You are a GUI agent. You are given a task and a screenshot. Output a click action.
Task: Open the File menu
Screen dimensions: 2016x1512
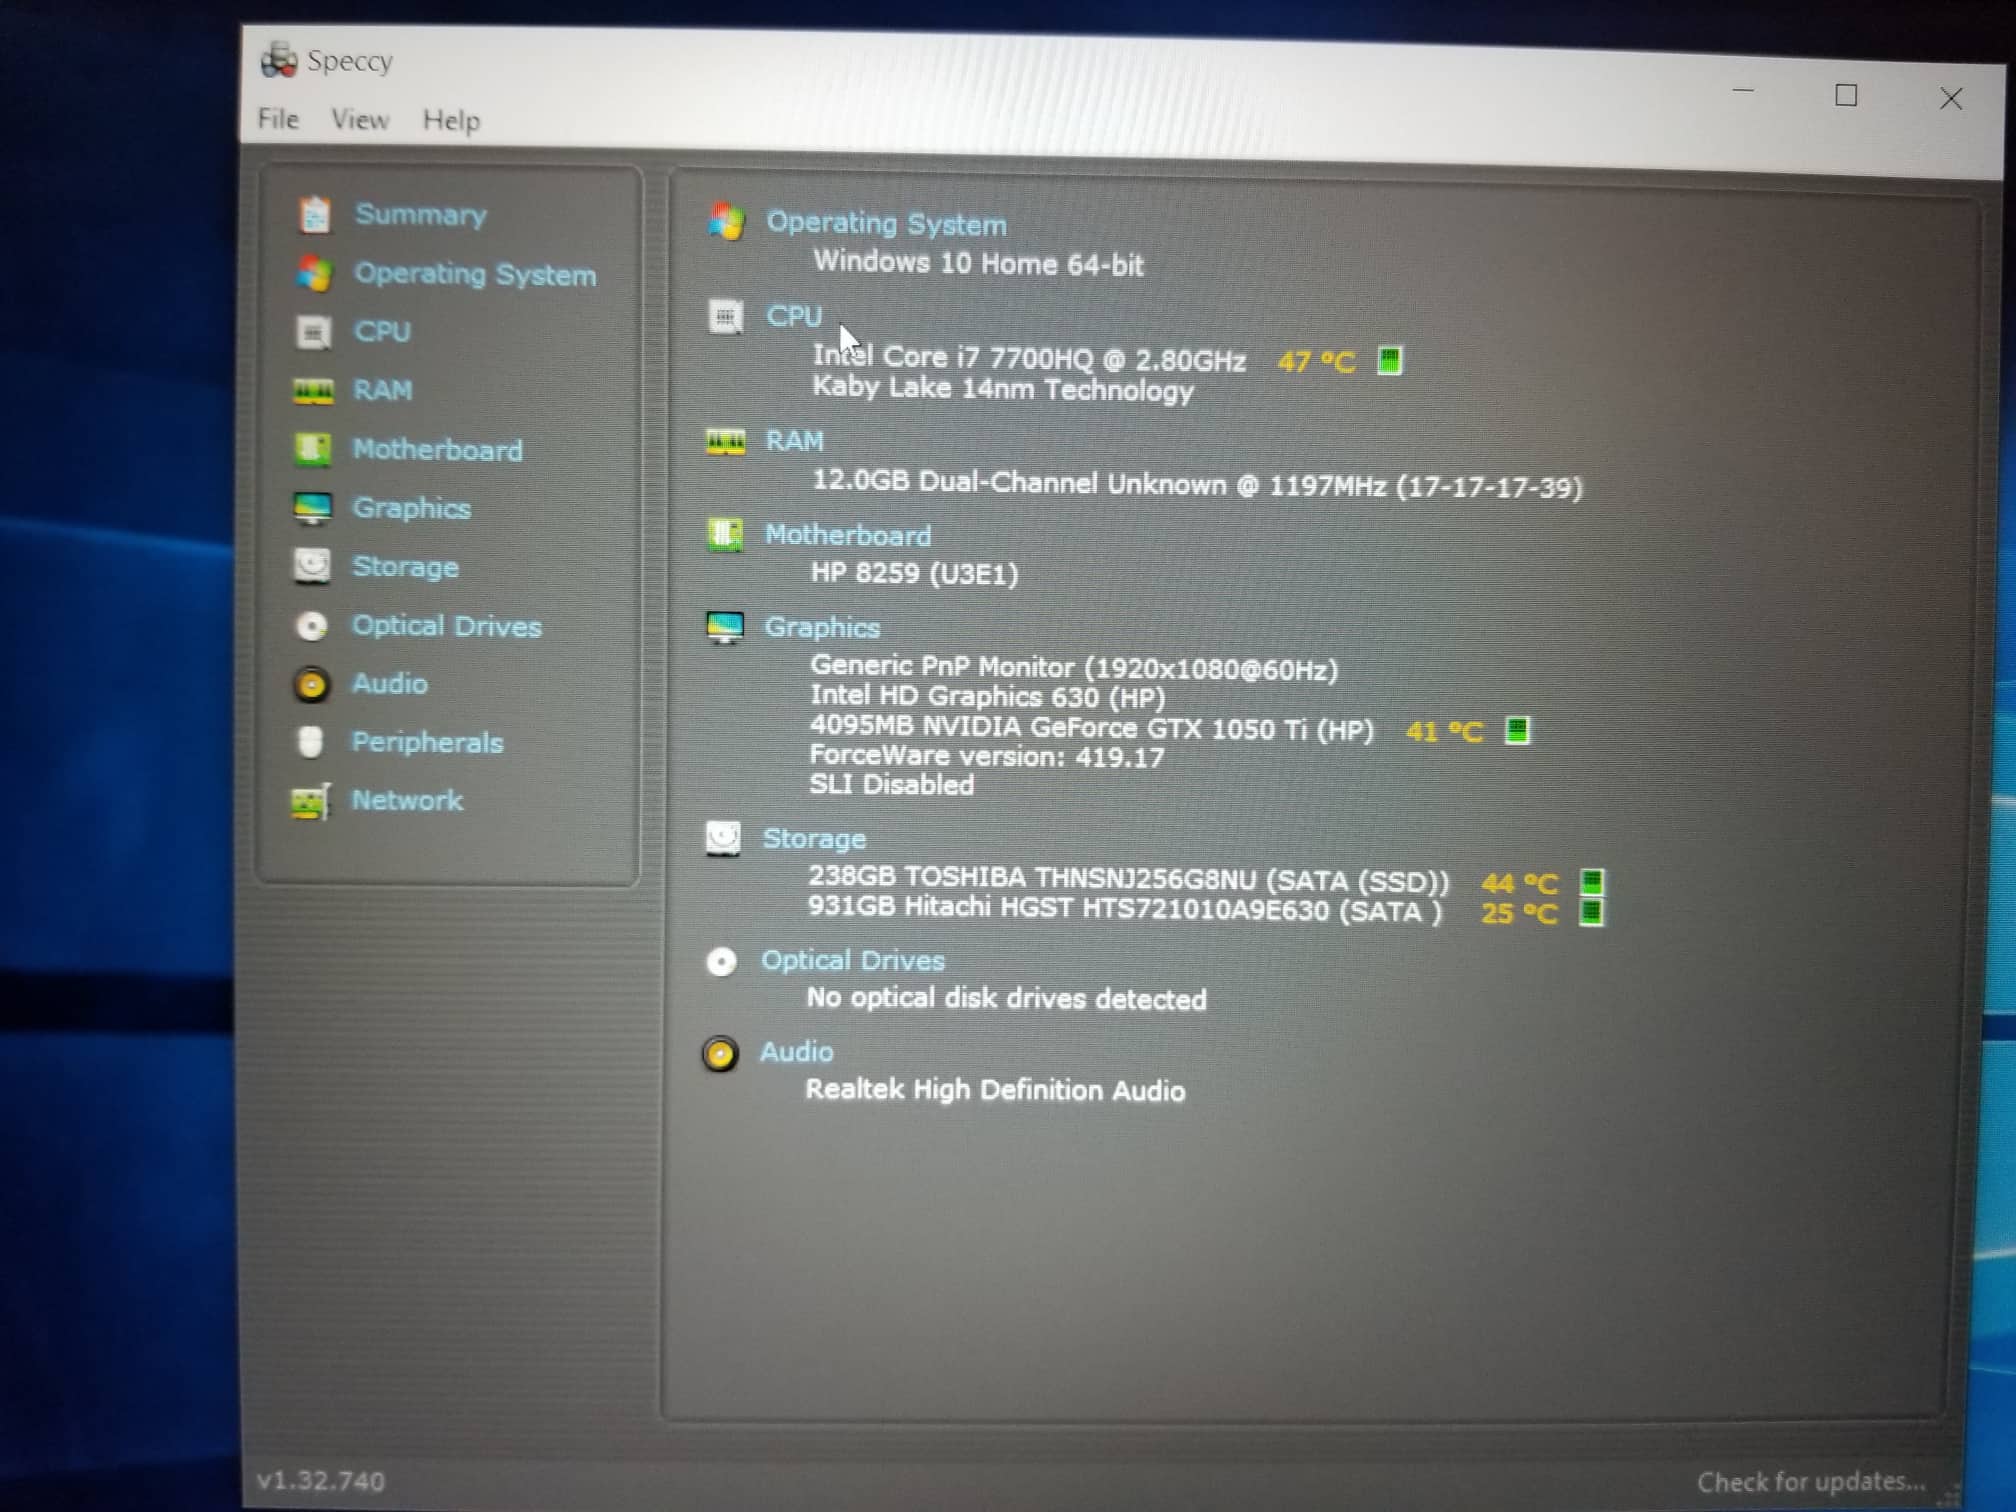[x=278, y=119]
